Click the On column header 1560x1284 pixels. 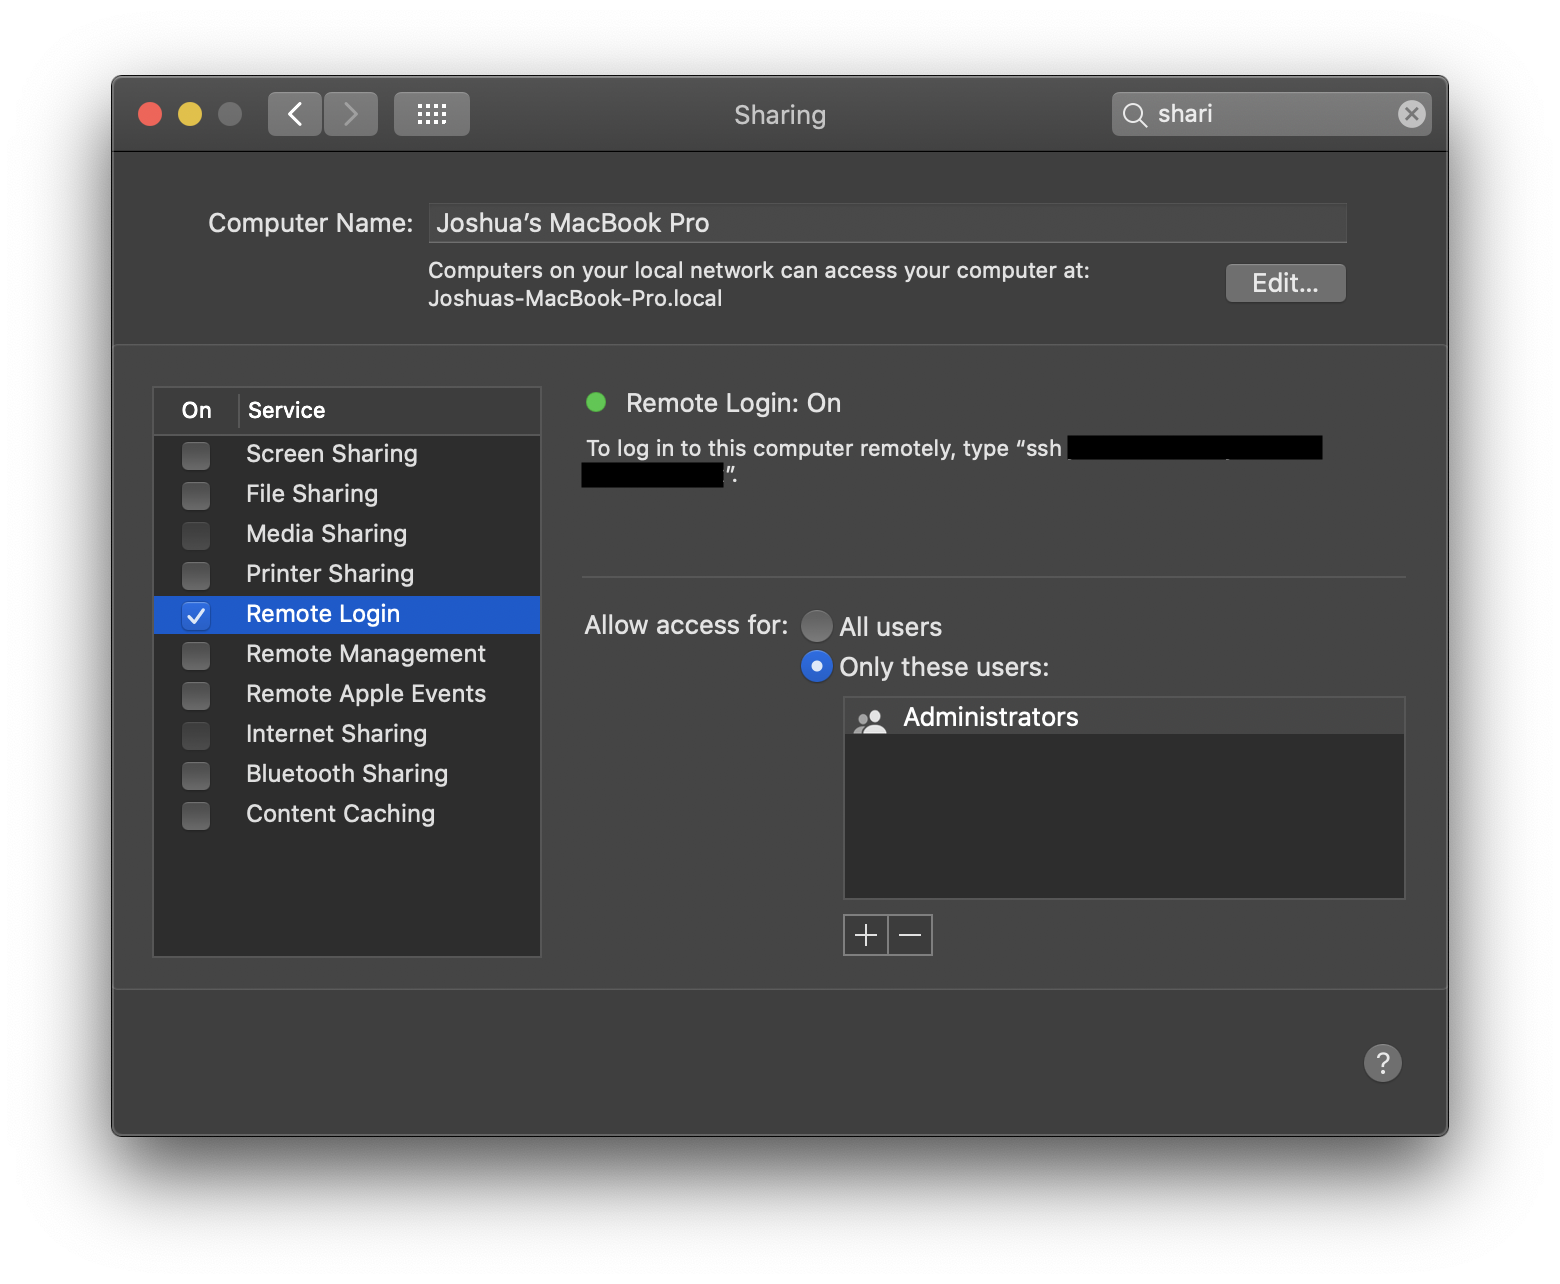pyautogui.click(x=196, y=410)
